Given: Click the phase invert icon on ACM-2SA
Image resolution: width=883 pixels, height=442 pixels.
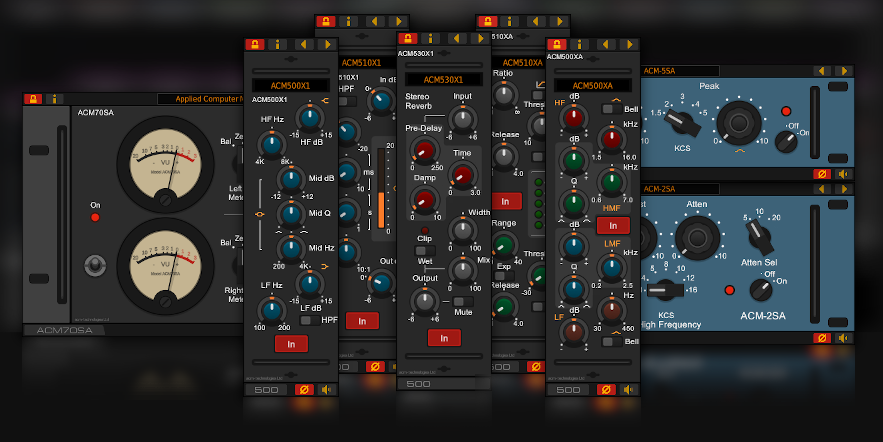Looking at the screenshot, I should tap(822, 338).
